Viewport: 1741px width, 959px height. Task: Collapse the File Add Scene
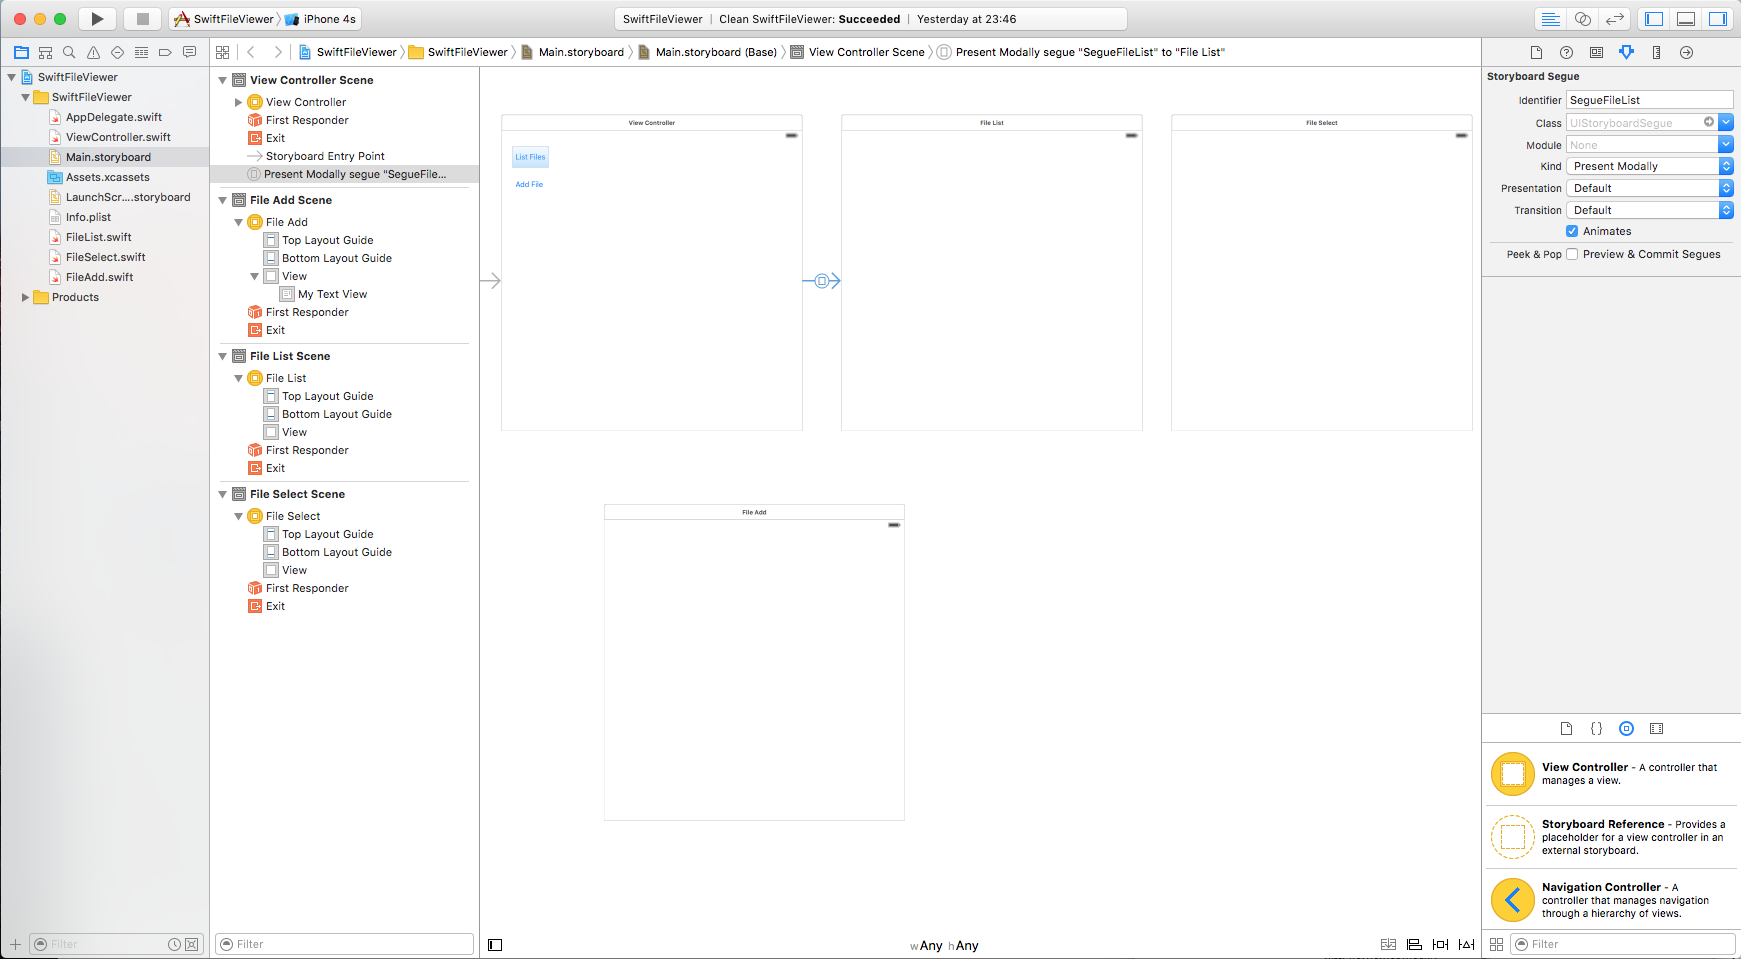point(223,200)
